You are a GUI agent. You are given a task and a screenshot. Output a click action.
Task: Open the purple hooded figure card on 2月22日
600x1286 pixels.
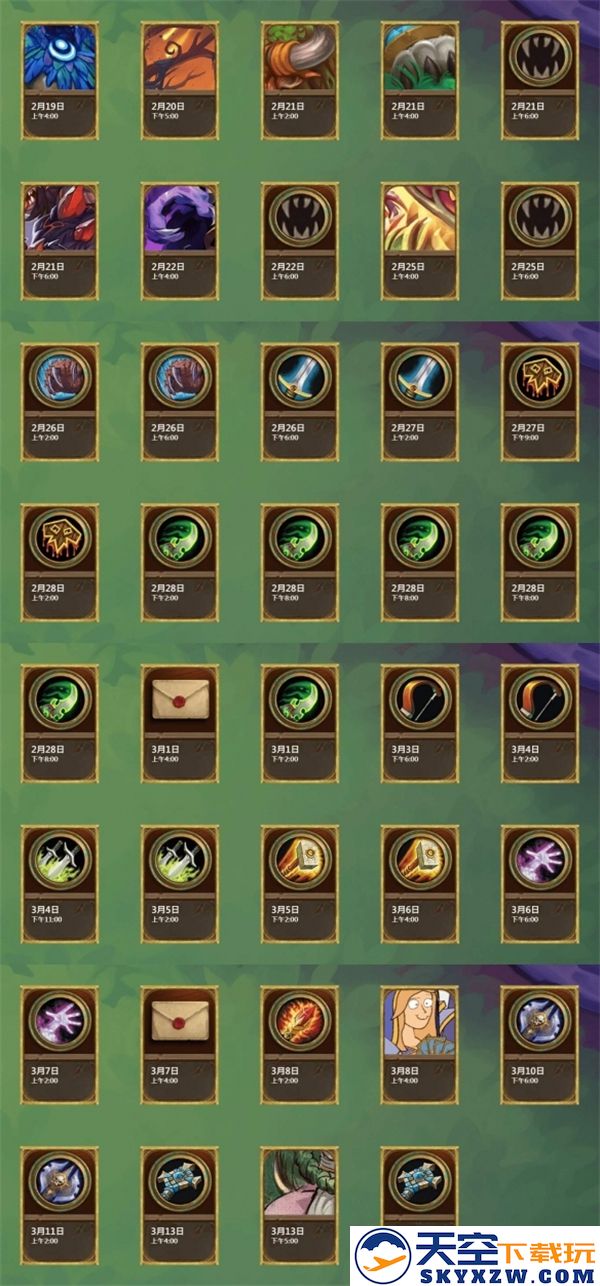coord(180,241)
